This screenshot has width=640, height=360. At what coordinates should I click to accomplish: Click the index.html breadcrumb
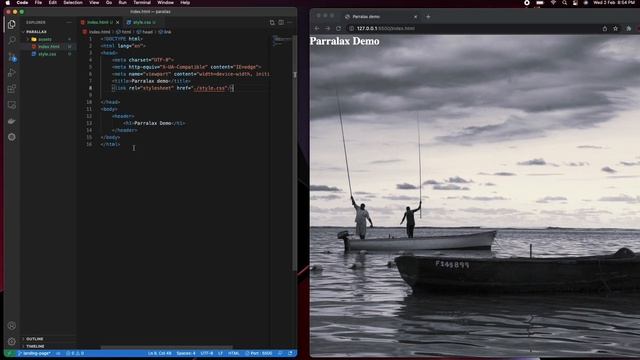coord(99,32)
